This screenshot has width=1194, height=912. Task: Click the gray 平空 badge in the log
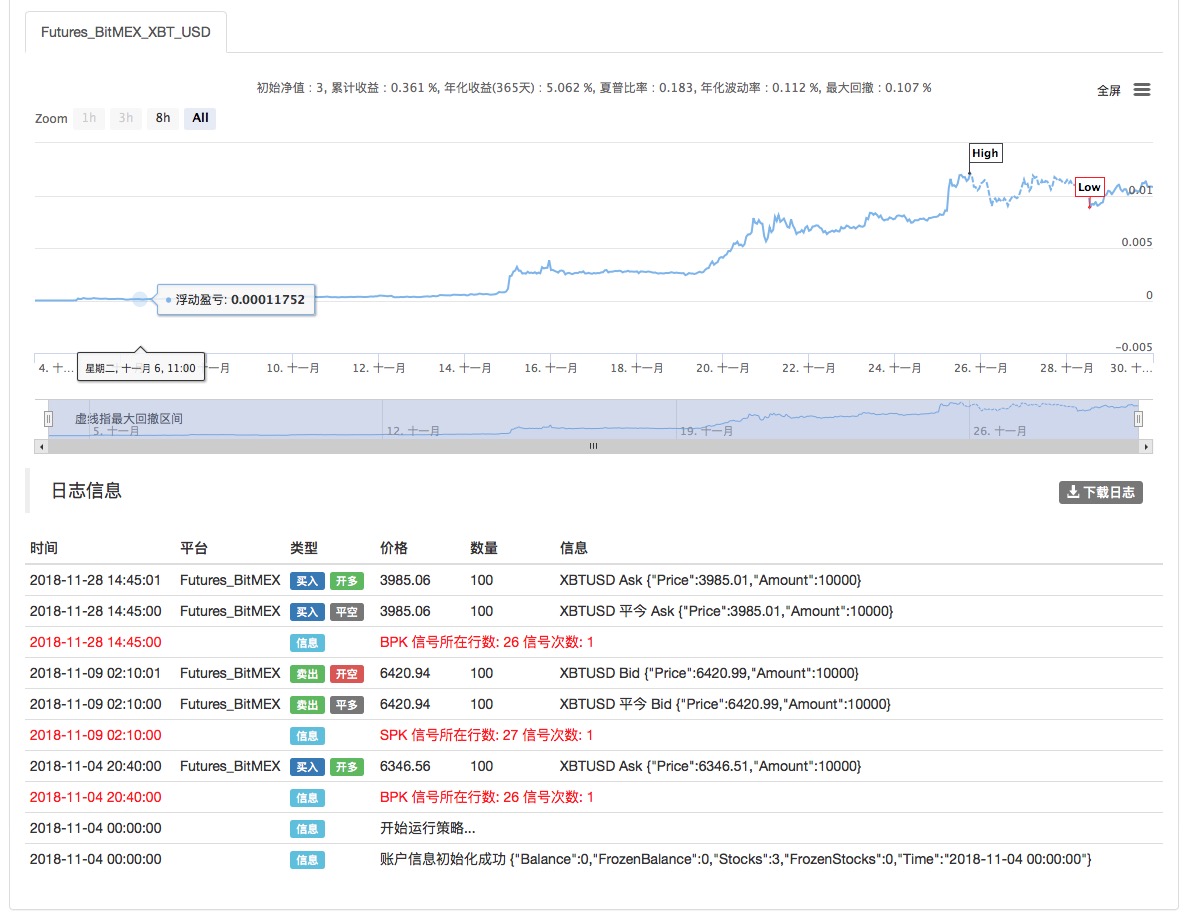coord(347,611)
